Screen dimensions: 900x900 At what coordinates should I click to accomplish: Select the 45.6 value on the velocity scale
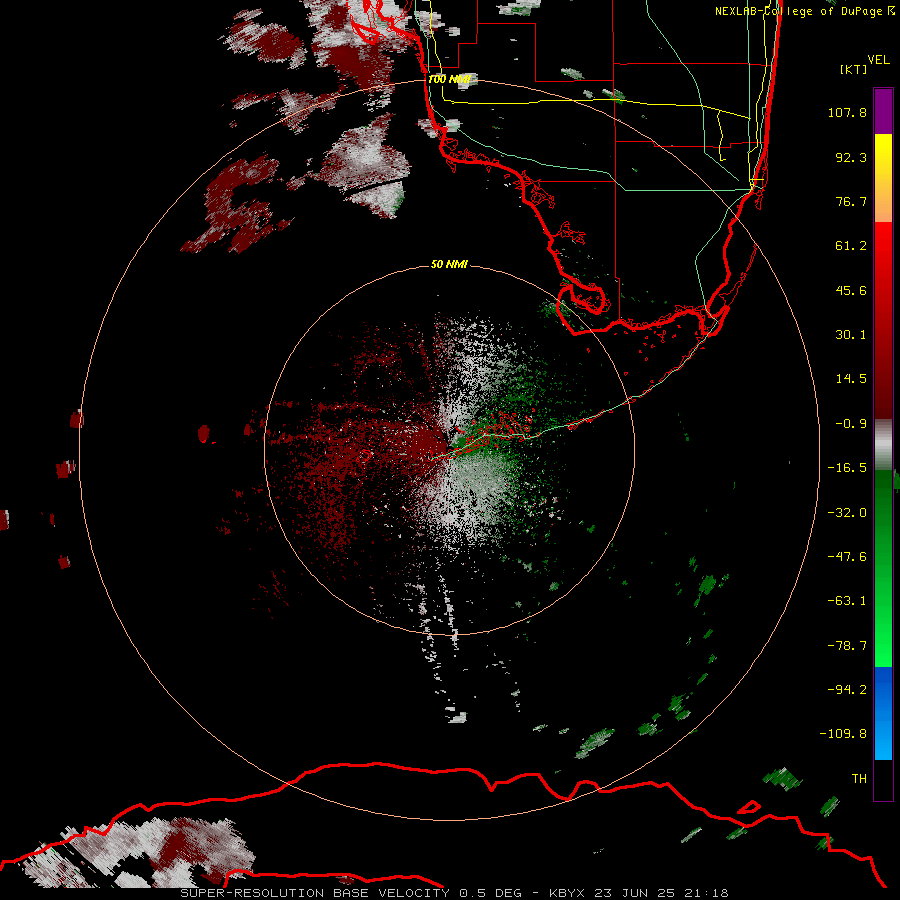[x=851, y=290]
